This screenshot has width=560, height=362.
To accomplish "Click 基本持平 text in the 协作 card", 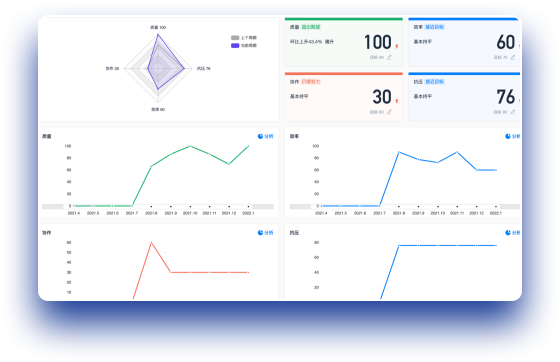I will coord(299,96).
